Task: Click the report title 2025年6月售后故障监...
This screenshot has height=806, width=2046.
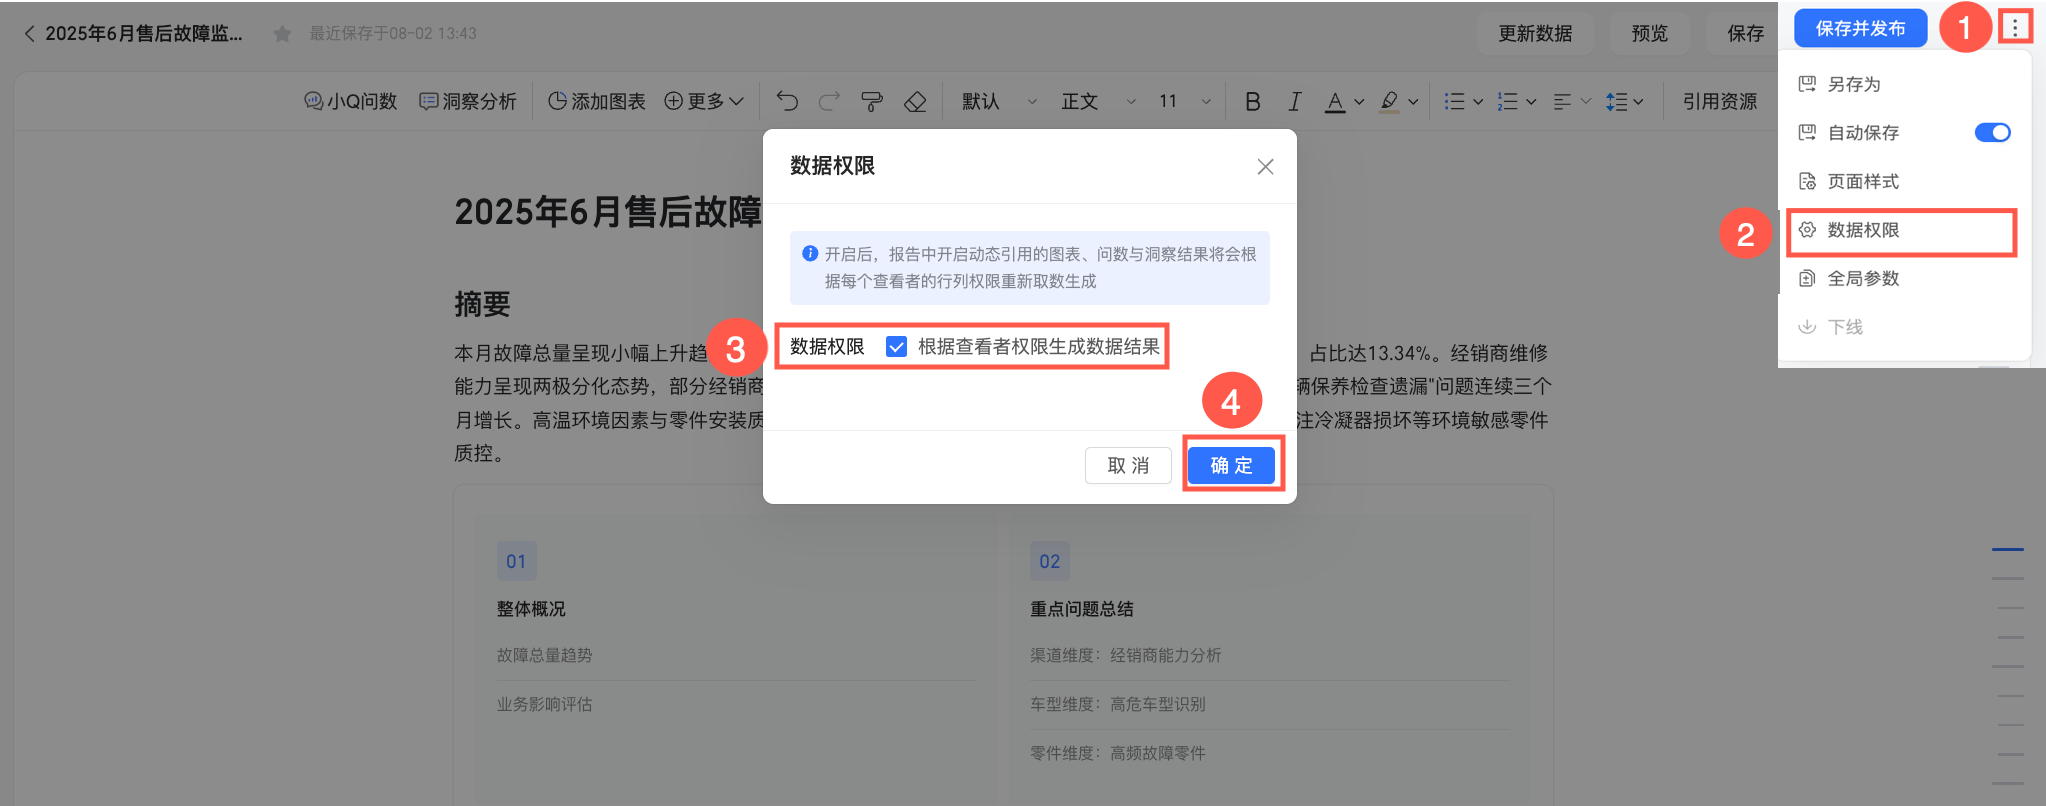Action: 144,34
